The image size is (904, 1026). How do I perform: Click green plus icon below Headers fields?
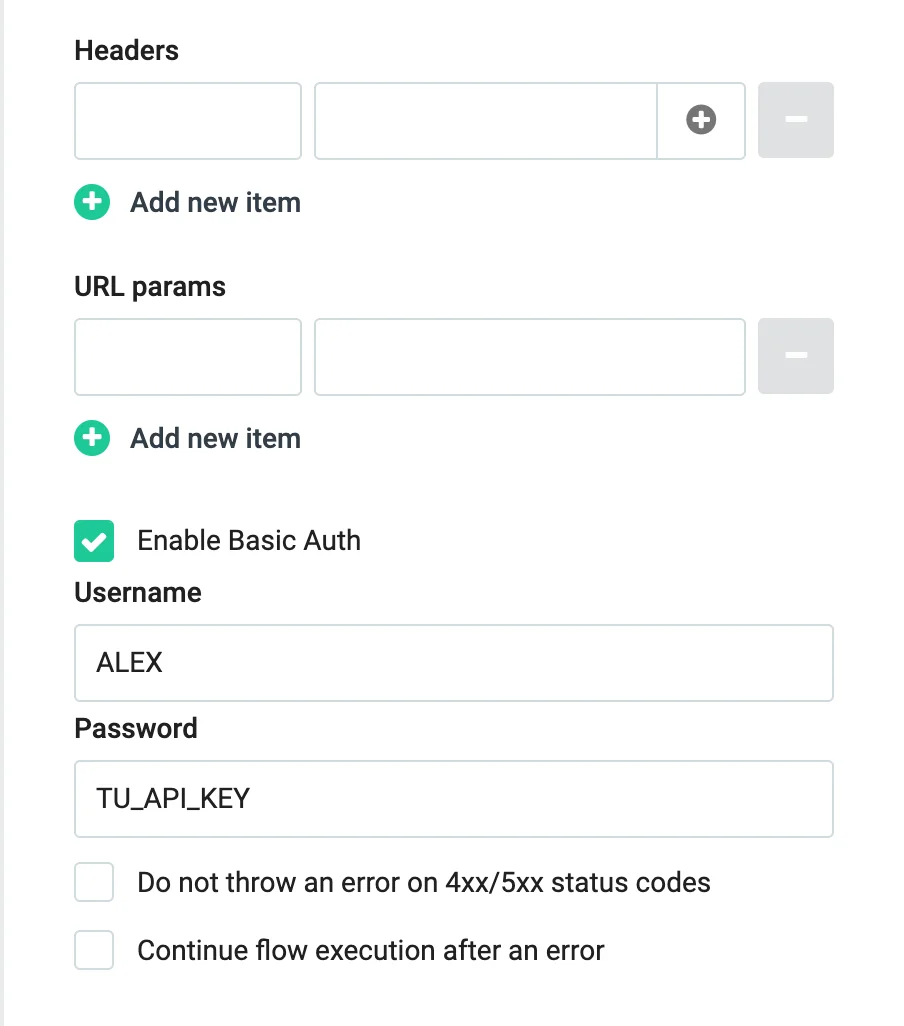[x=92, y=202]
